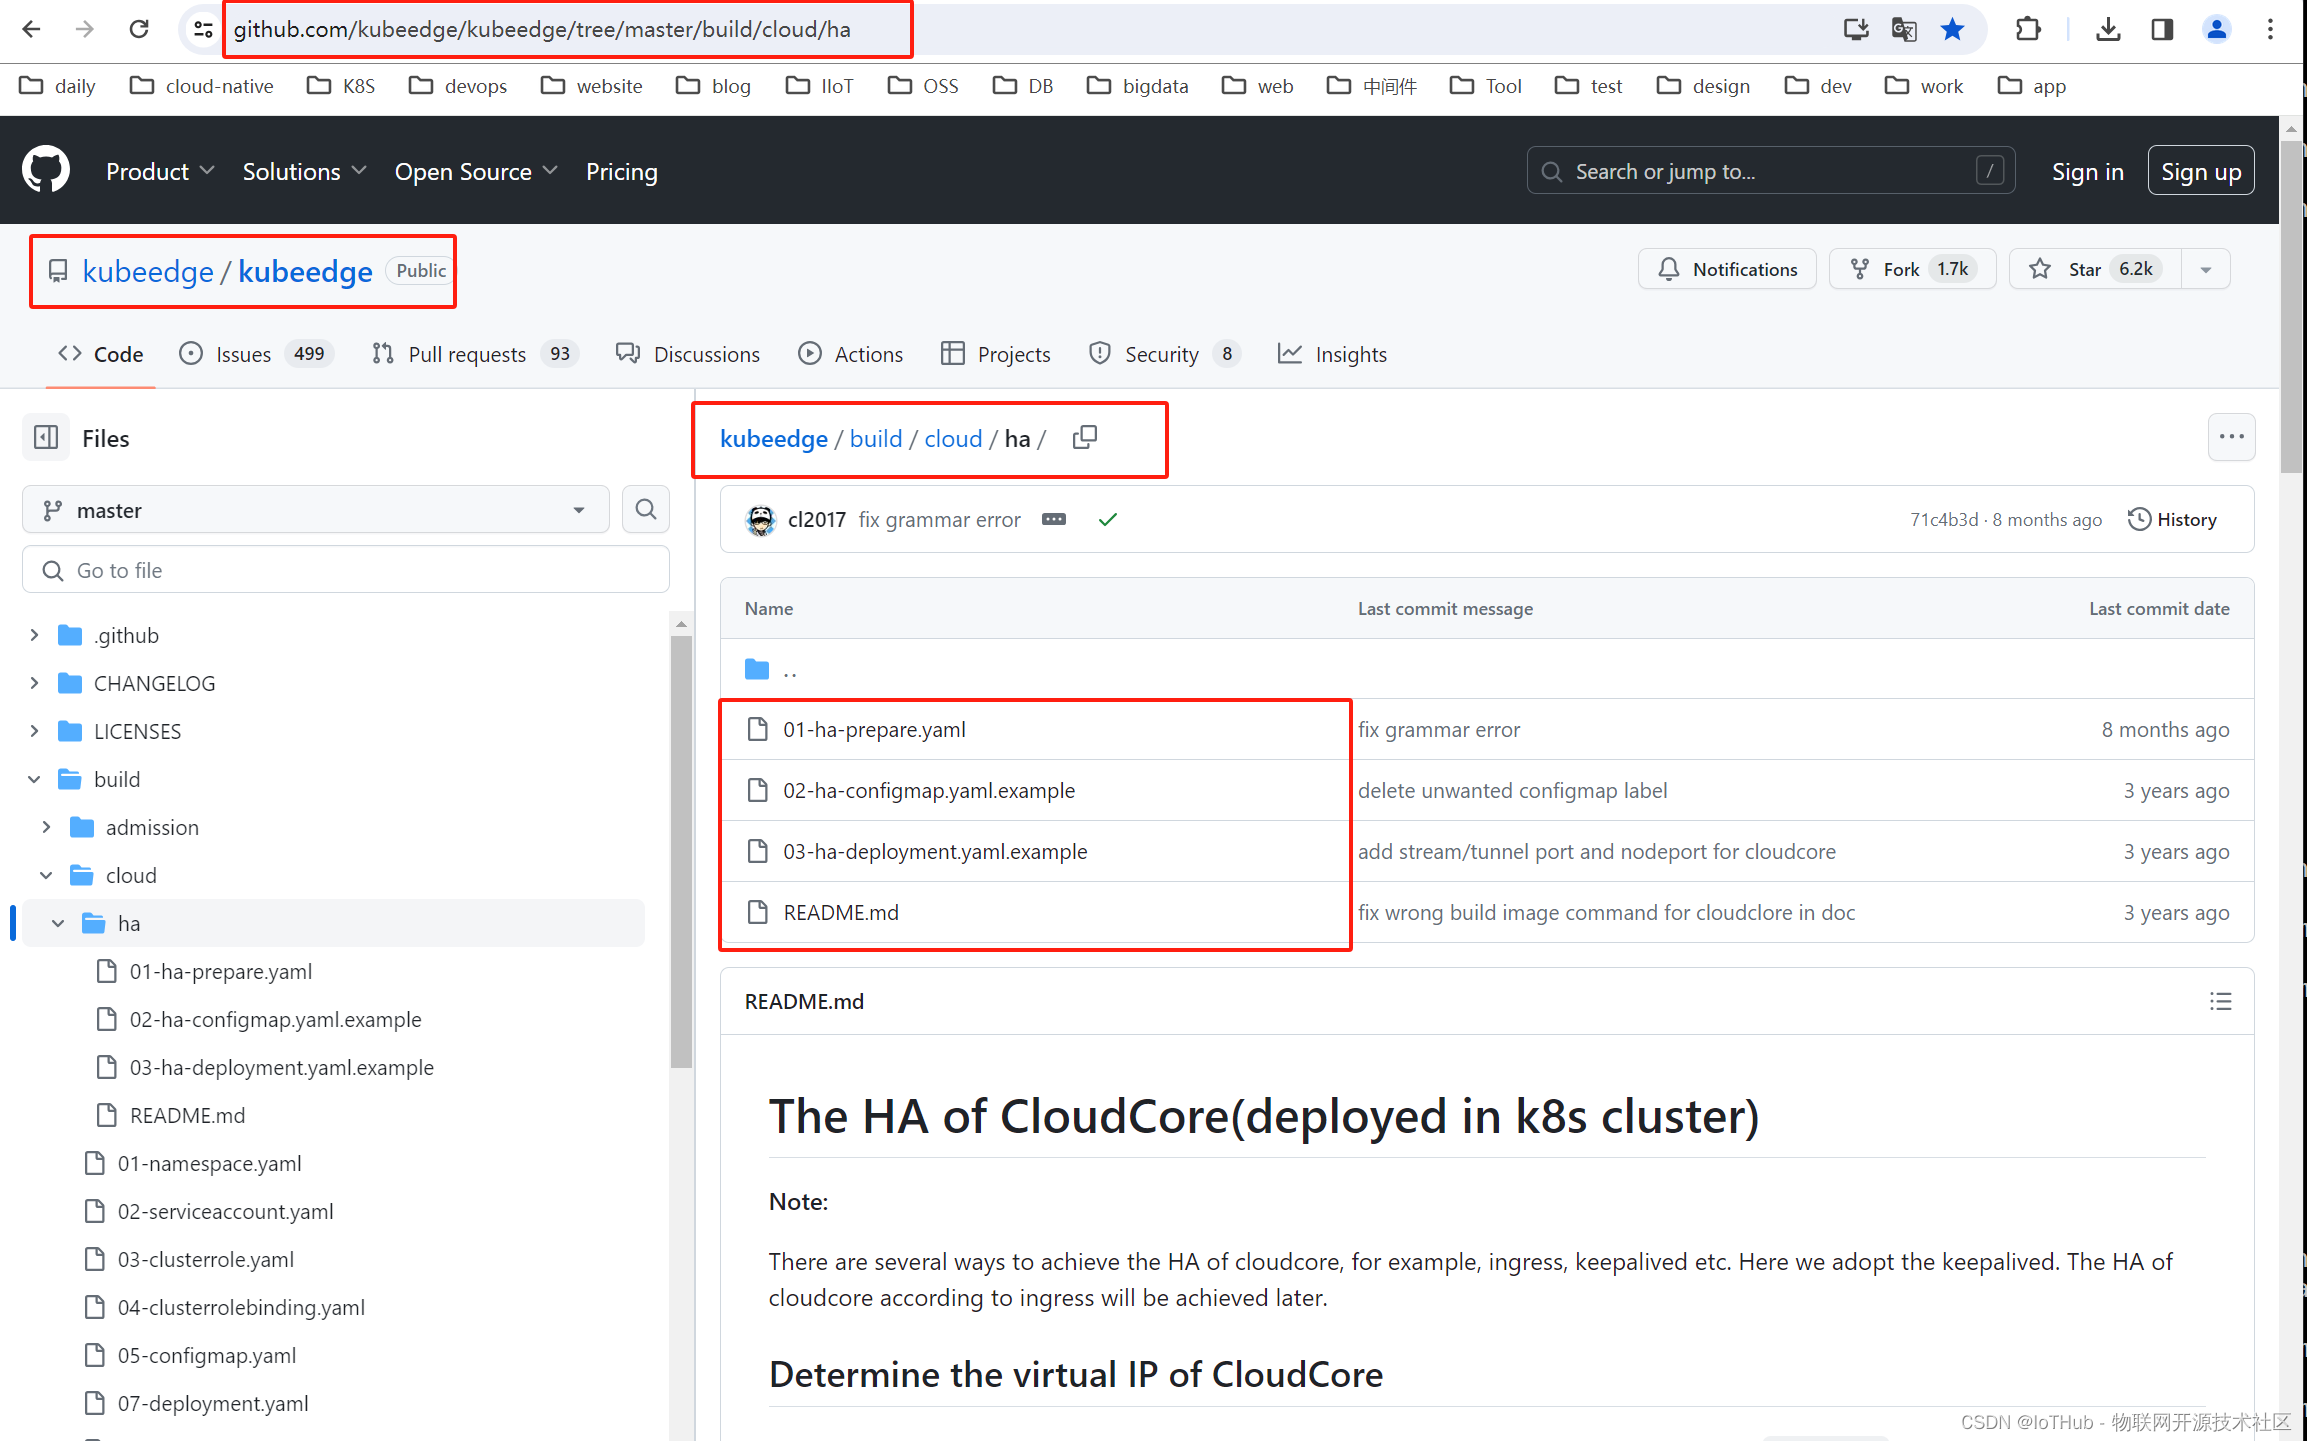This screenshot has width=2307, height=1441.
Task: Click the translate page icon
Action: pos(1904,29)
